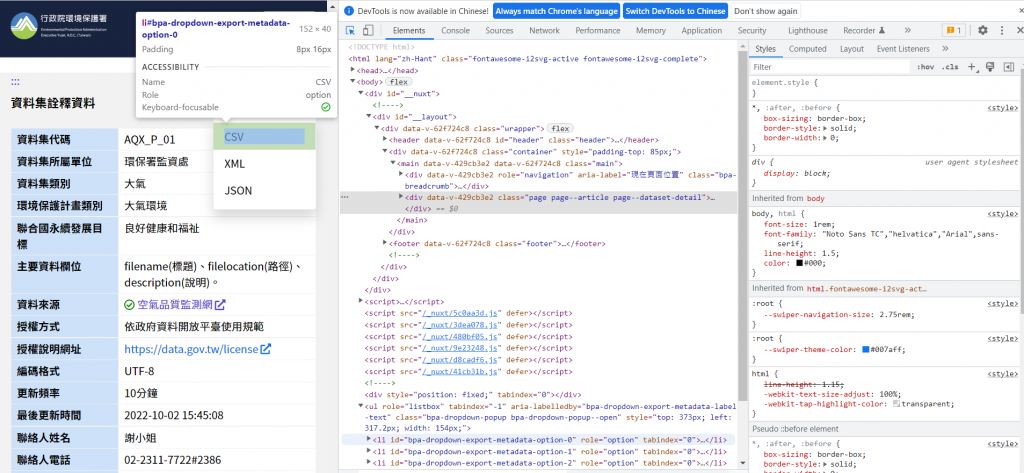Click the #007aff blue color swatch
Viewport: 1024px width, 473px height.
(866, 350)
